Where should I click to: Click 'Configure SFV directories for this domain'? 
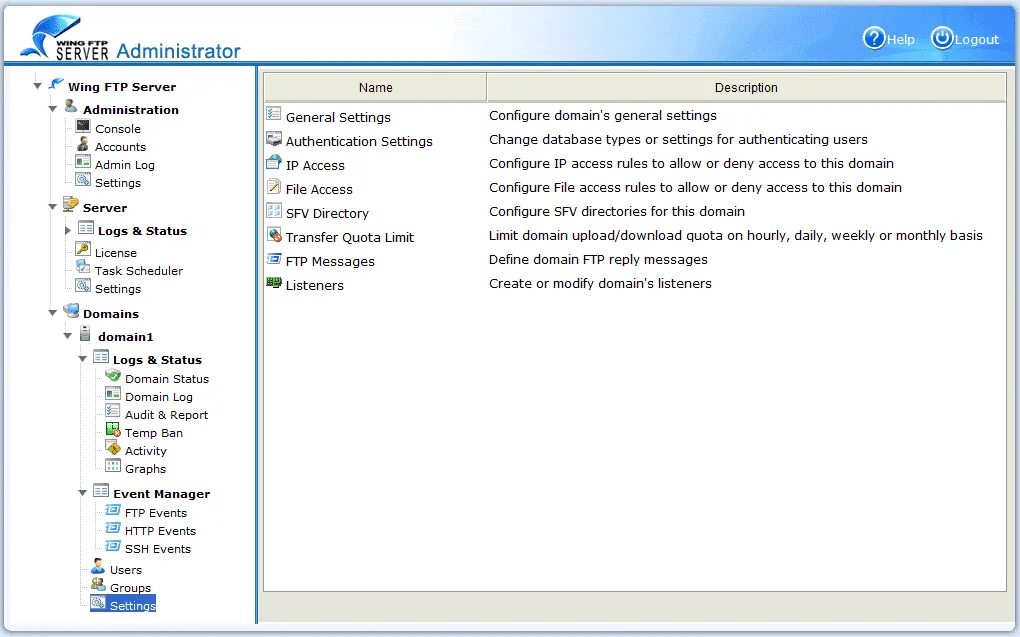coord(617,211)
